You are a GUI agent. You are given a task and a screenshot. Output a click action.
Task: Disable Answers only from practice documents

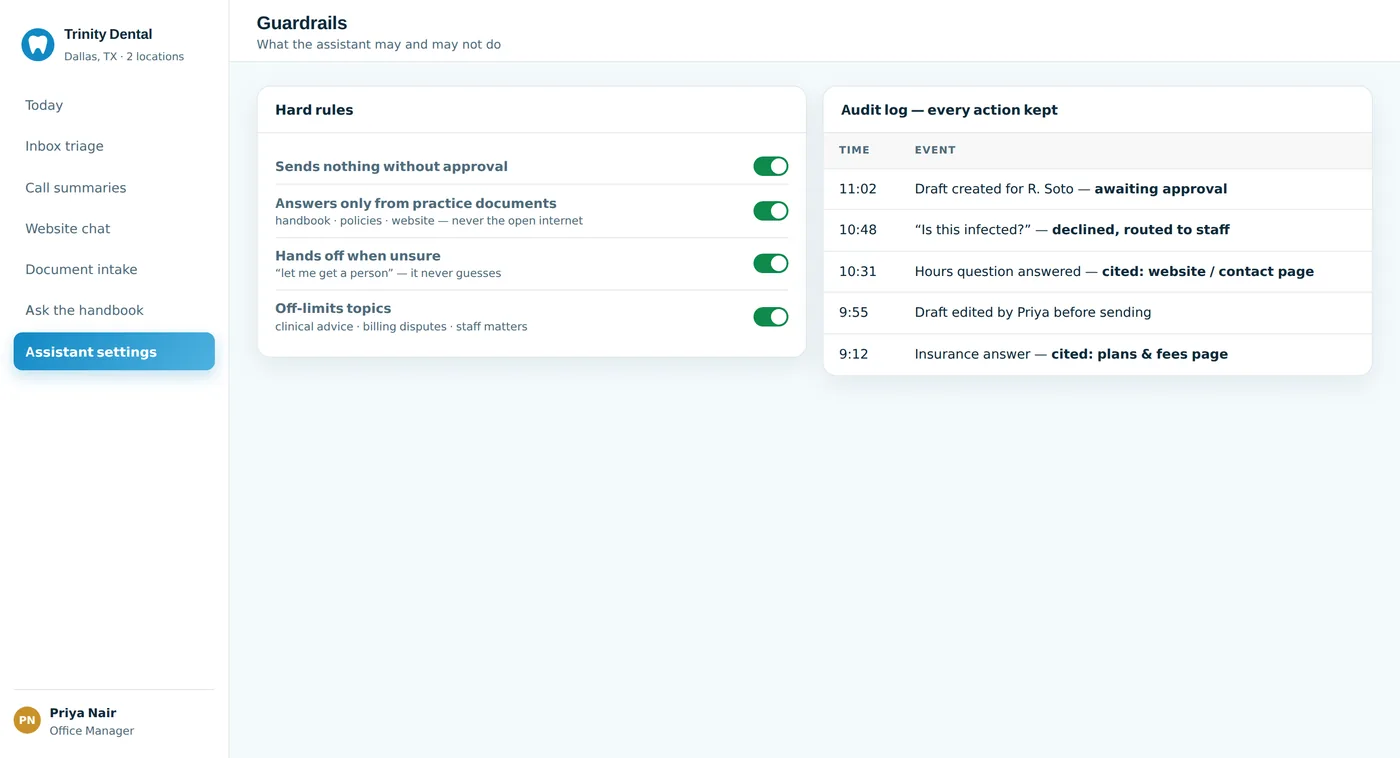(x=771, y=211)
